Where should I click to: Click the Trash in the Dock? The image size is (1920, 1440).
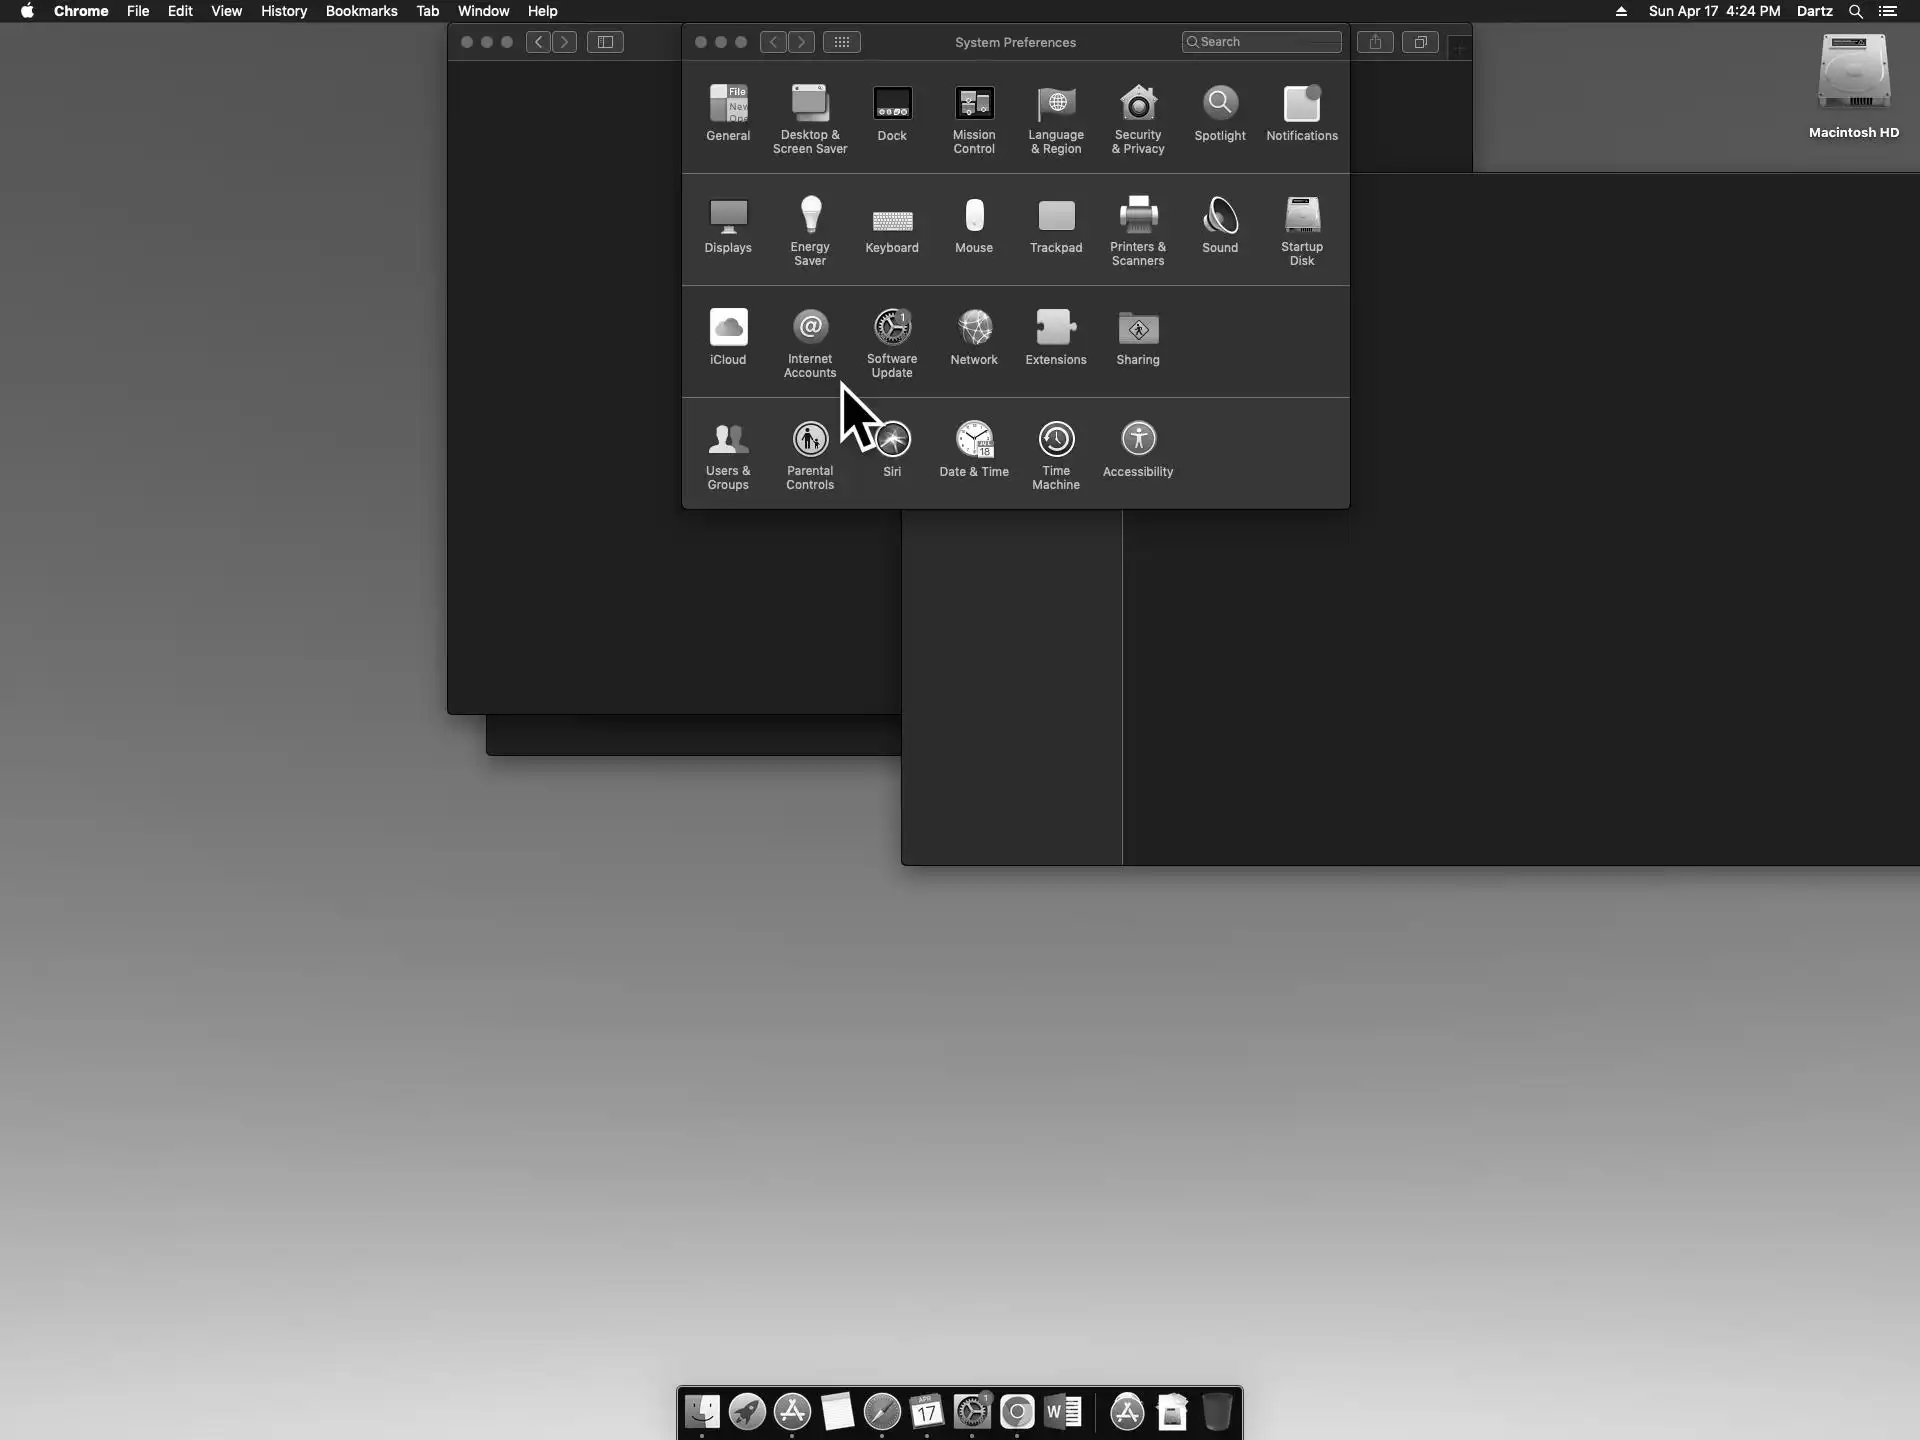[x=1216, y=1412]
